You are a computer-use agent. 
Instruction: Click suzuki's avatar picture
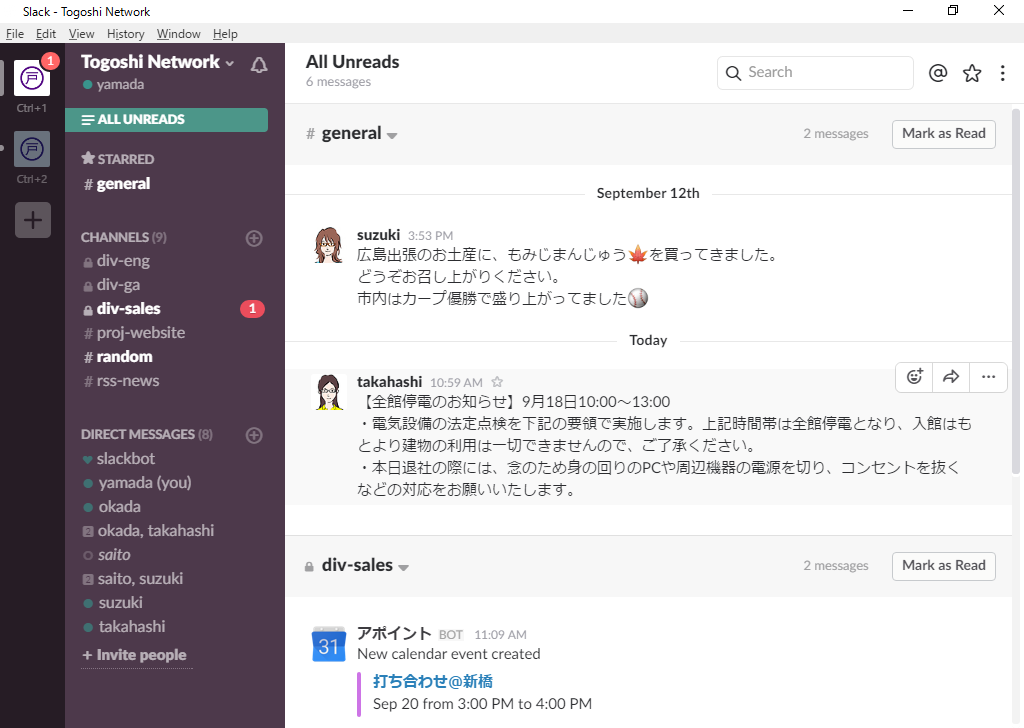click(328, 245)
